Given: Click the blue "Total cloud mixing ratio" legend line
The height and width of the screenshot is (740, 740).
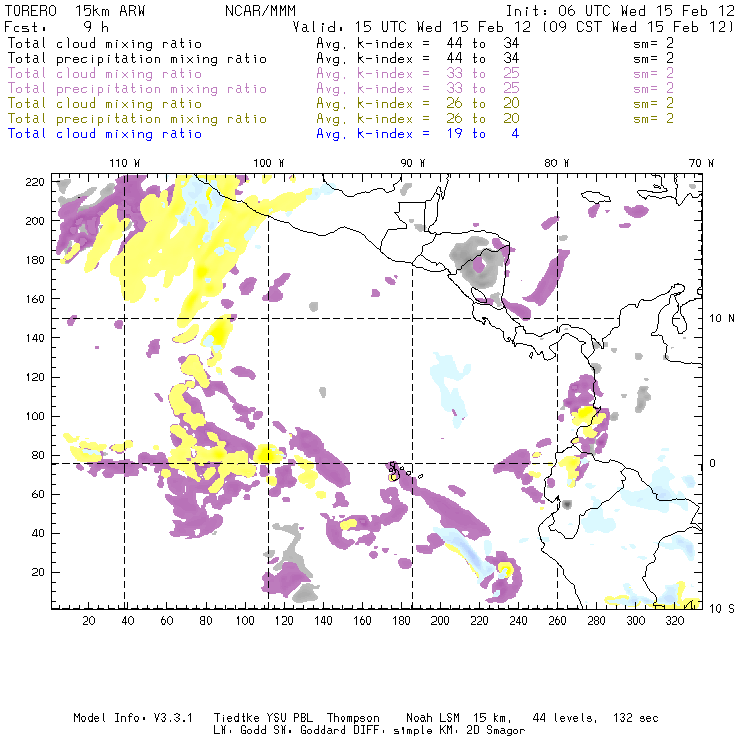Looking at the screenshot, I should [105, 134].
